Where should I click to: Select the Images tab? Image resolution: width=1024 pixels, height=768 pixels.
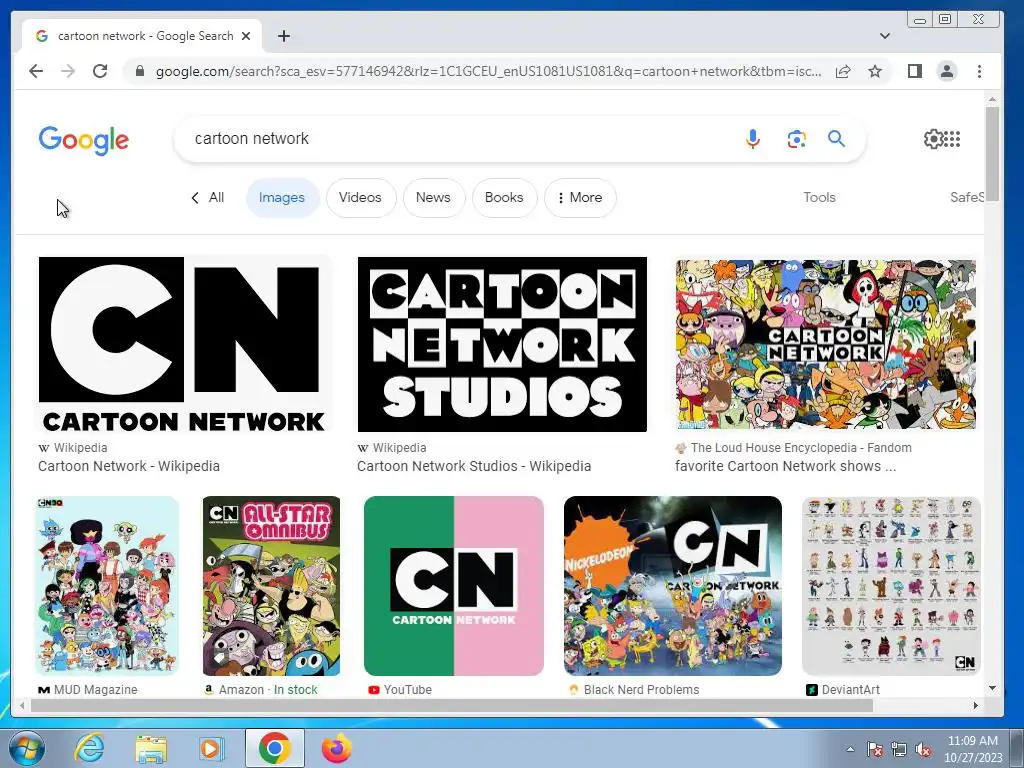click(282, 197)
